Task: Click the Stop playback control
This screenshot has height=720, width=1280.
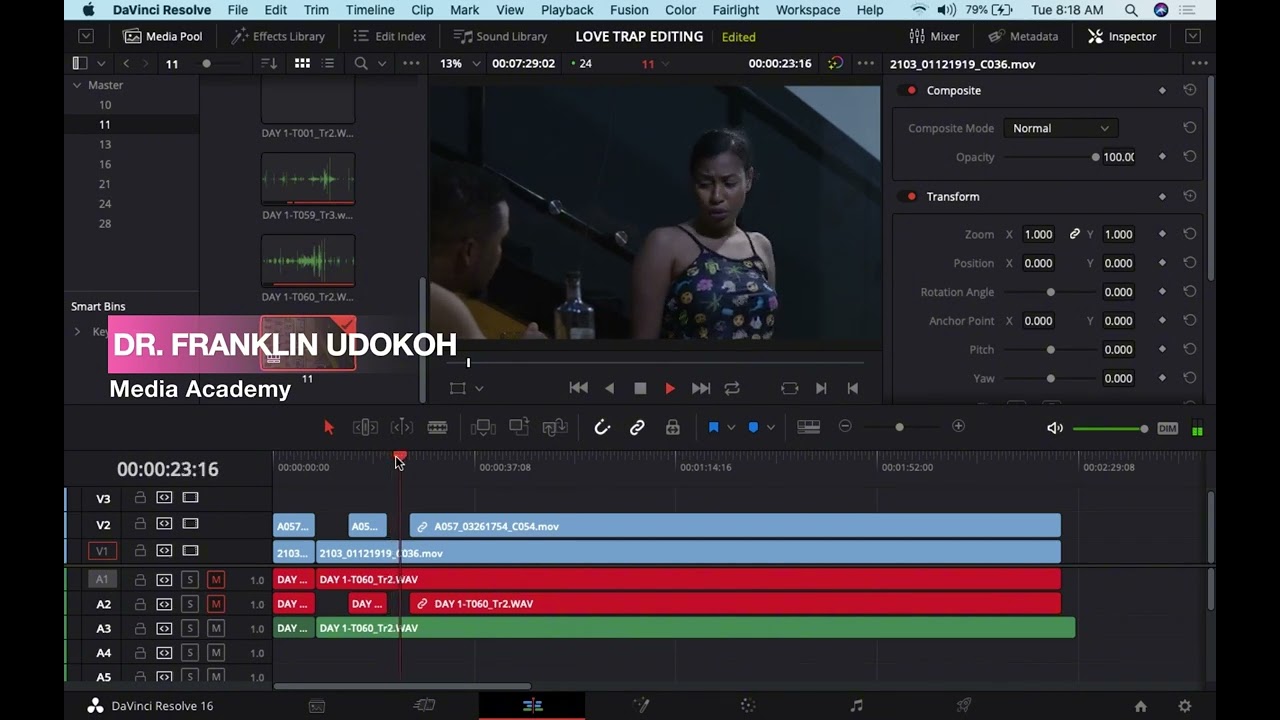Action: point(640,388)
